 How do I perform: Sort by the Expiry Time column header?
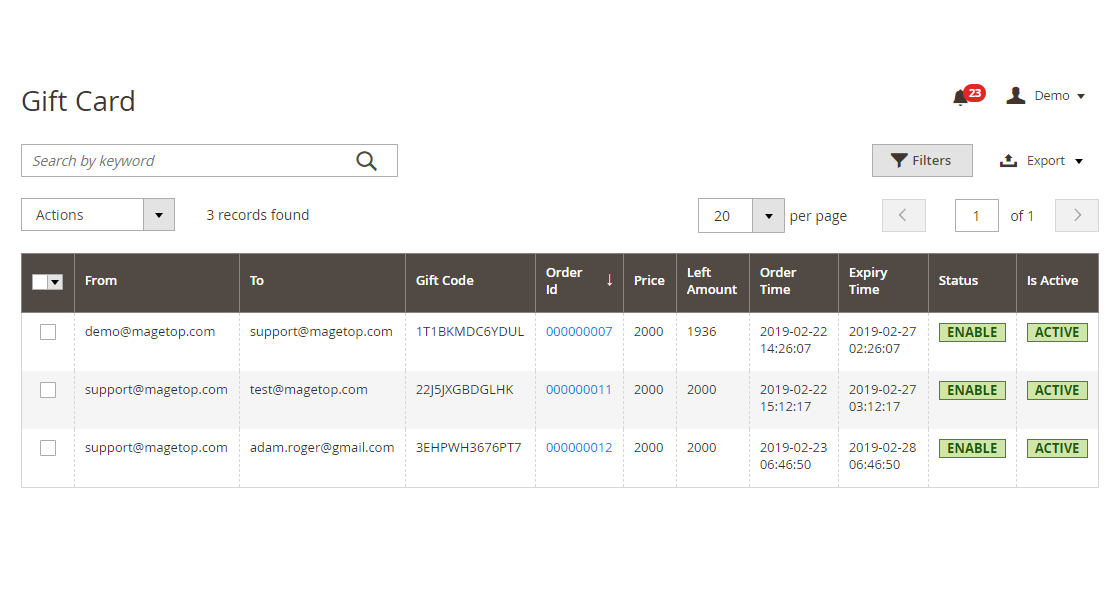[868, 281]
